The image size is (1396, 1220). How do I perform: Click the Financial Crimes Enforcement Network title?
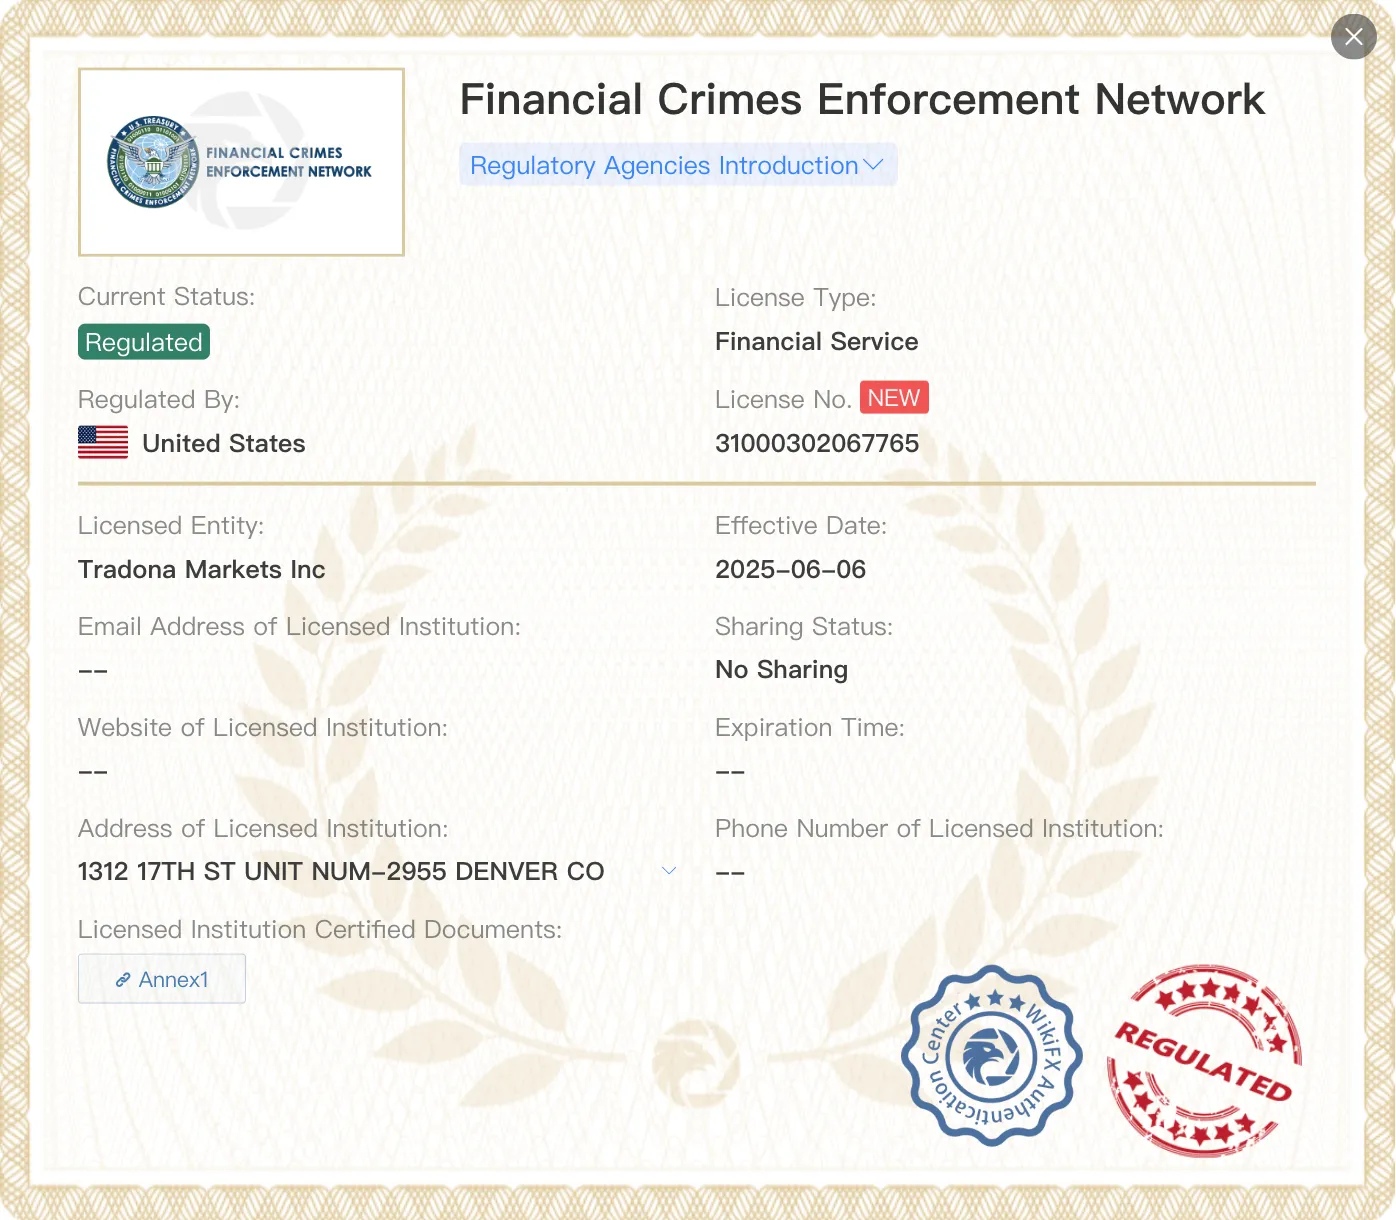[x=862, y=99]
